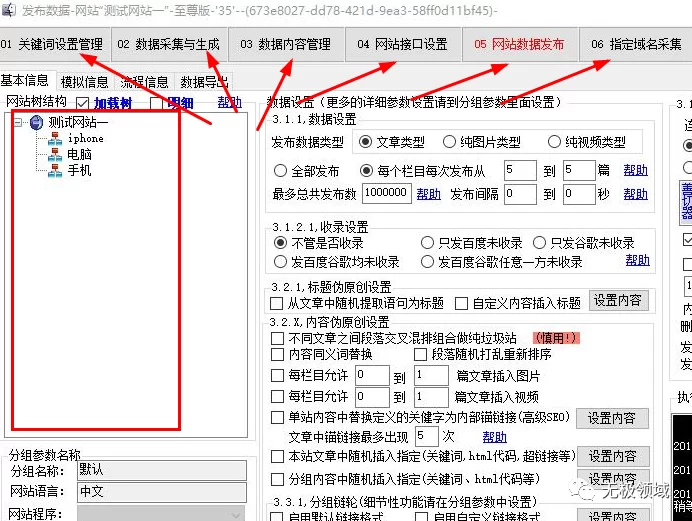Open tab 06 指定域名采集
The image size is (692, 521).
point(636,44)
